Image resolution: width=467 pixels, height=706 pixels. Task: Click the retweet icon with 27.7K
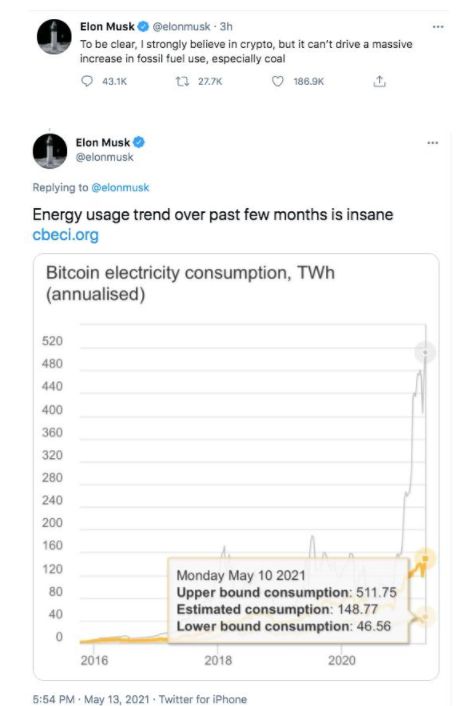tap(182, 81)
